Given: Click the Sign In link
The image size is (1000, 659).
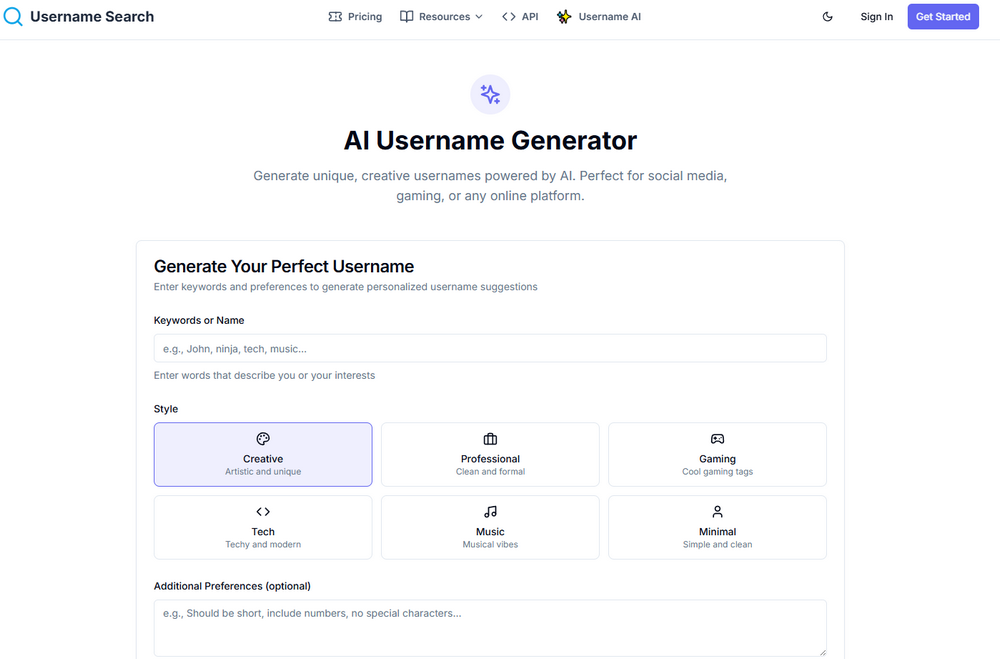Looking at the screenshot, I should 876,16.
